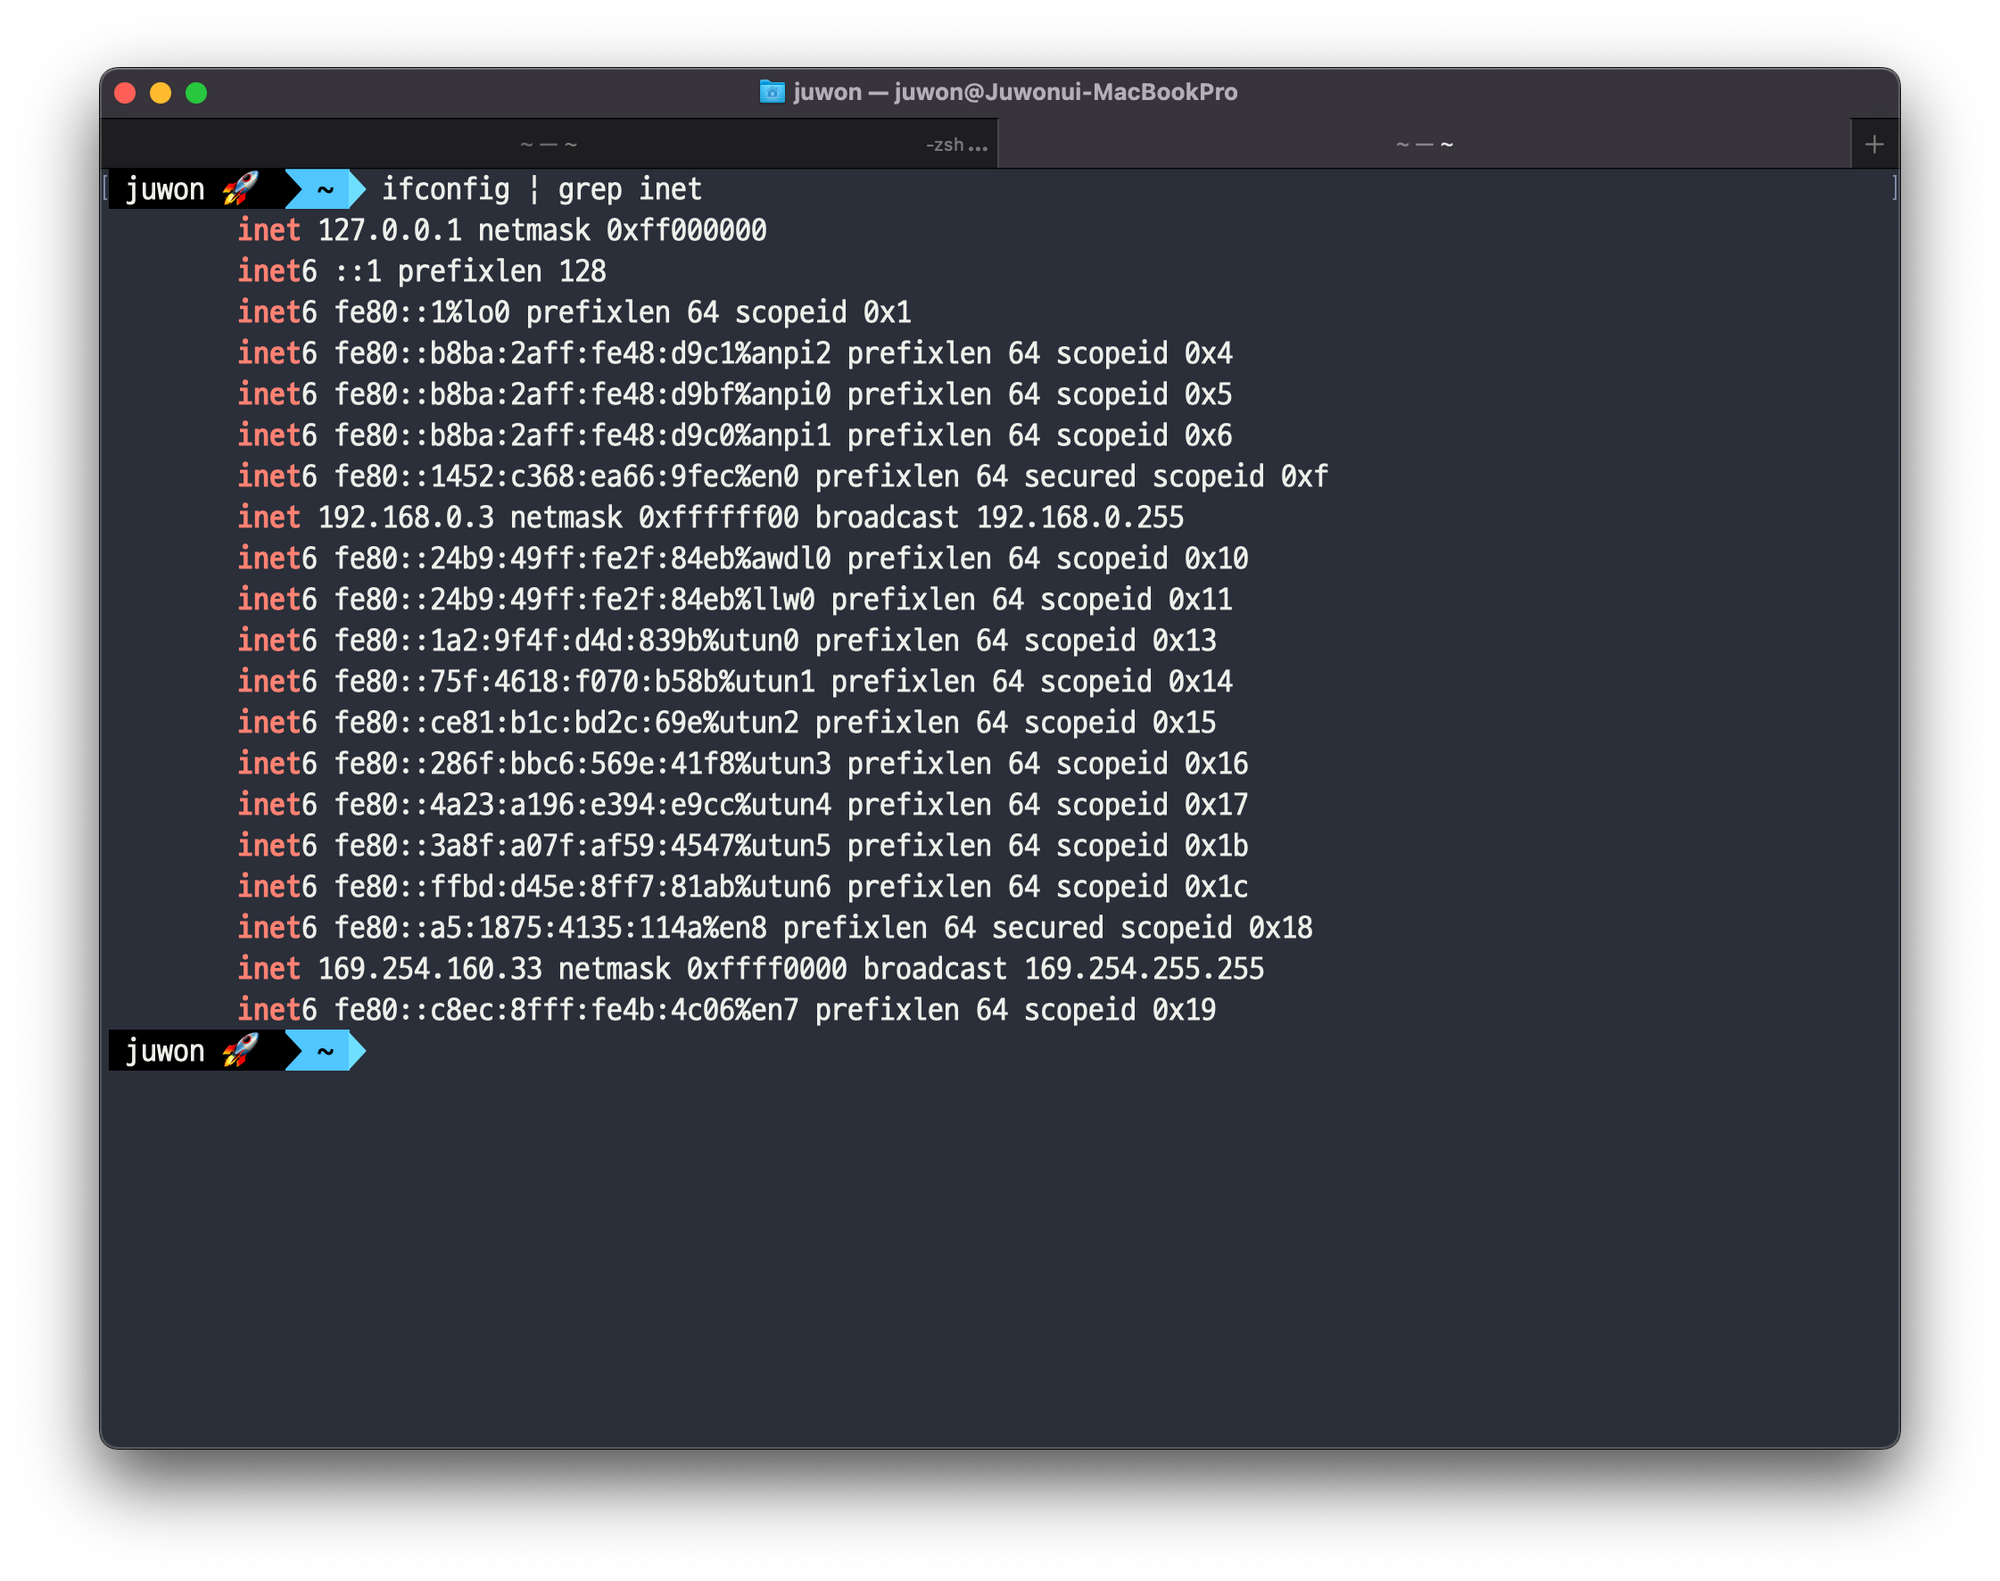Viewport: 2000px width, 1581px height.
Task: Open a new tab with plus button
Action: [1874, 145]
